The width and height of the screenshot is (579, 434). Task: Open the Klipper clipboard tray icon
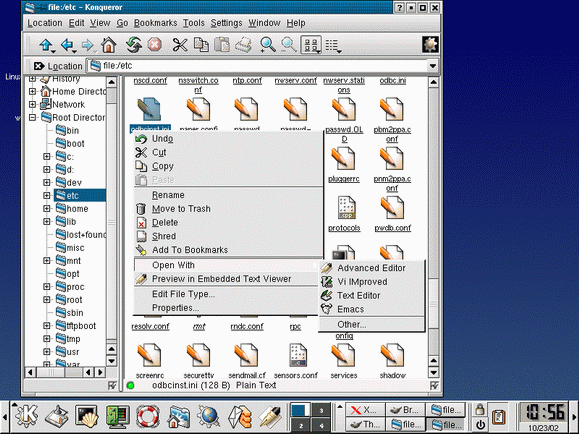coord(499,417)
